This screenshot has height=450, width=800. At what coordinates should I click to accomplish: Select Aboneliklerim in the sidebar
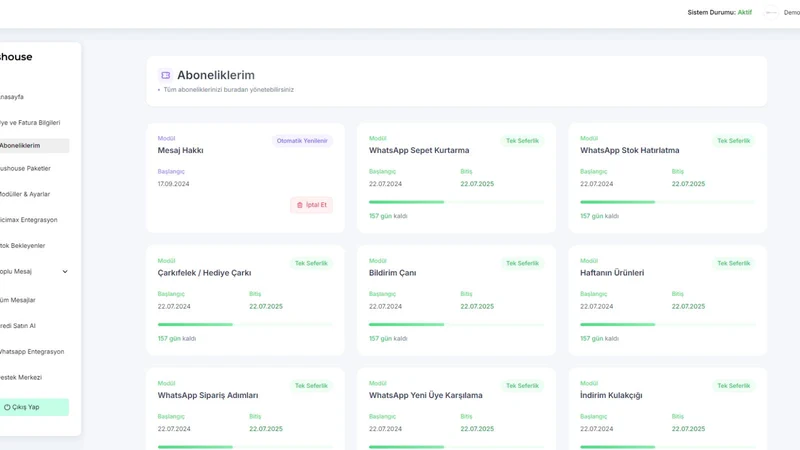coord(34,145)
